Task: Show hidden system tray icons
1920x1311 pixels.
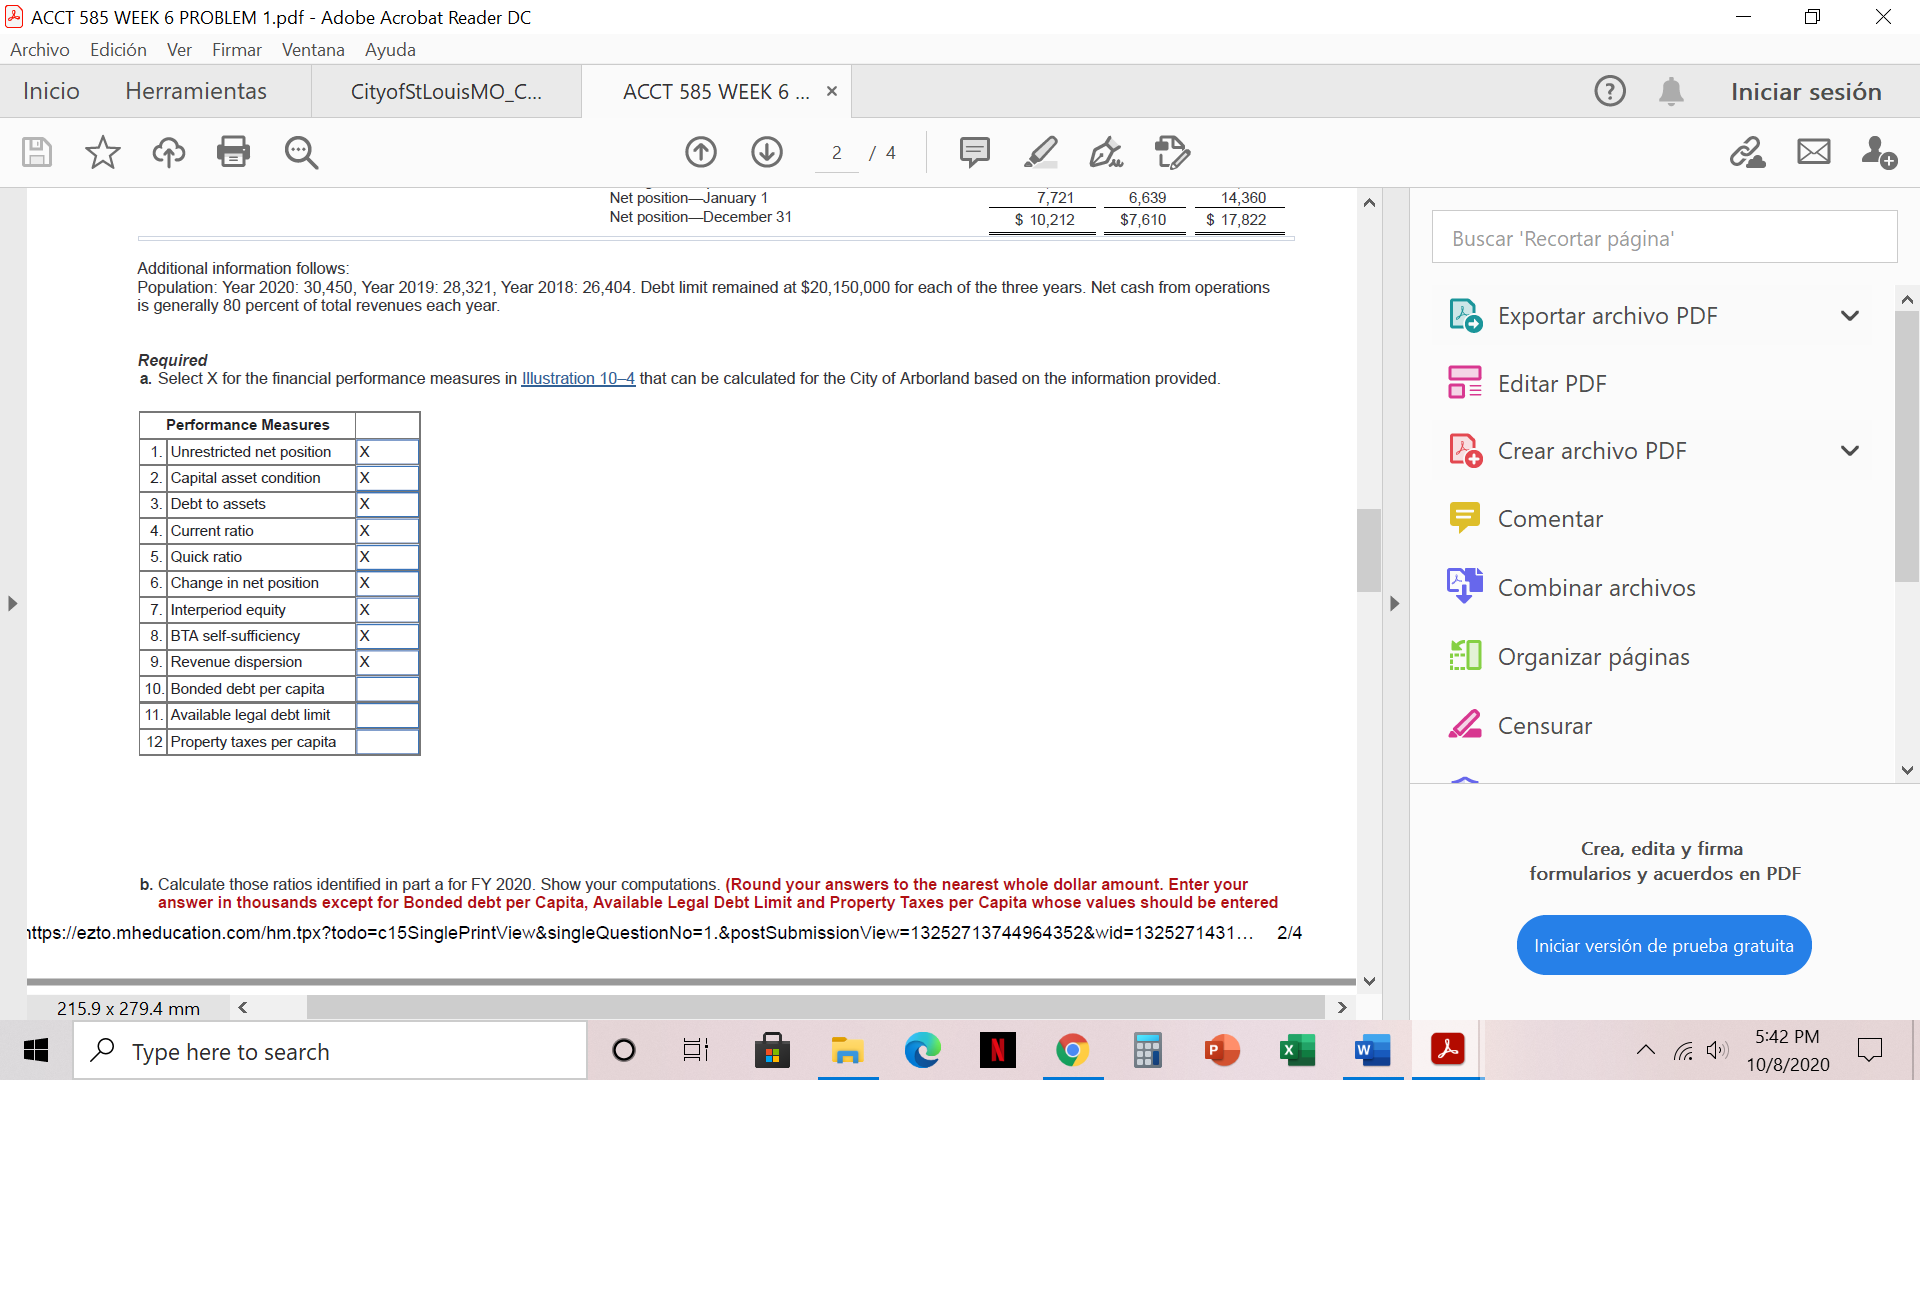Action: click(1645, 1050)
